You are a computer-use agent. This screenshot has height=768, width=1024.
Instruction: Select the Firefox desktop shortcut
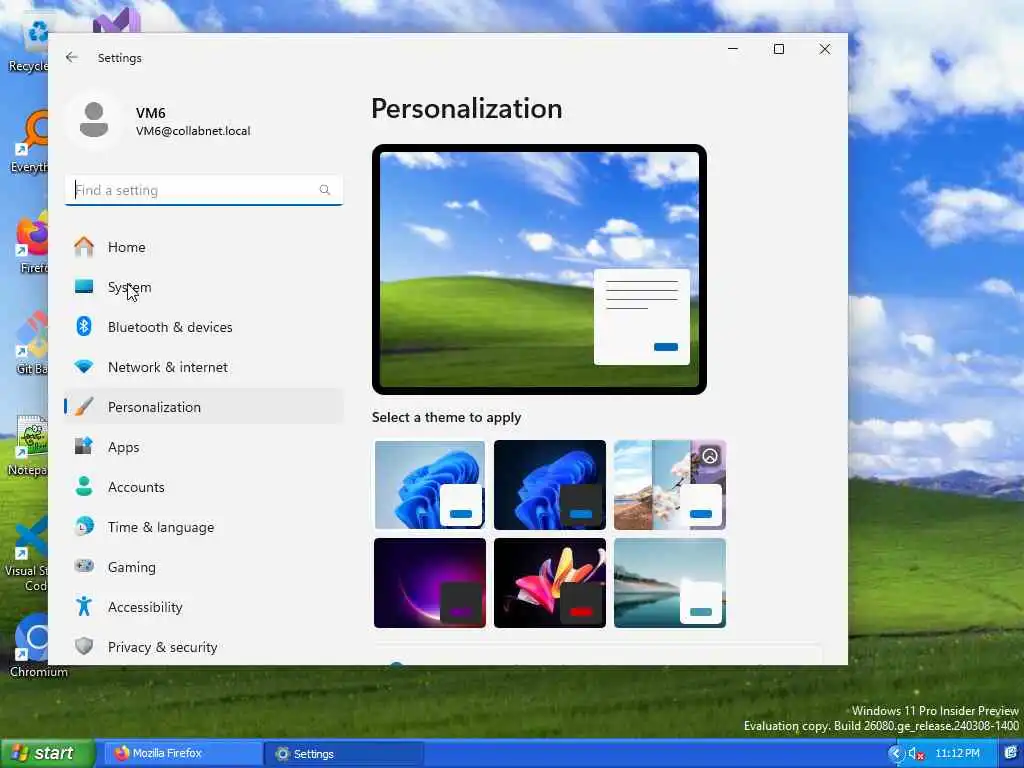point(33,243)
